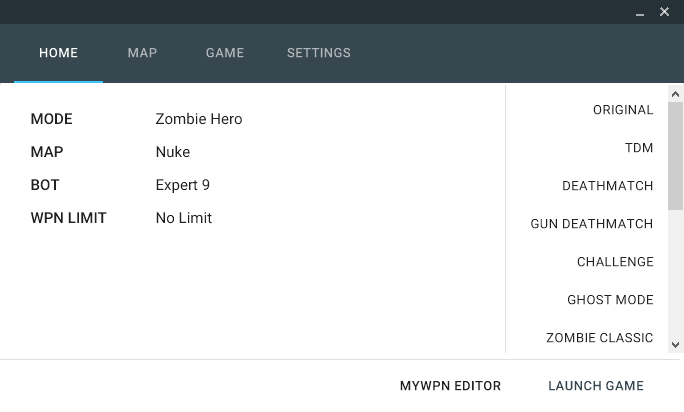Open the MYWPN EDITOR
This screenshot has height=412, width=684.
[450, 386]
